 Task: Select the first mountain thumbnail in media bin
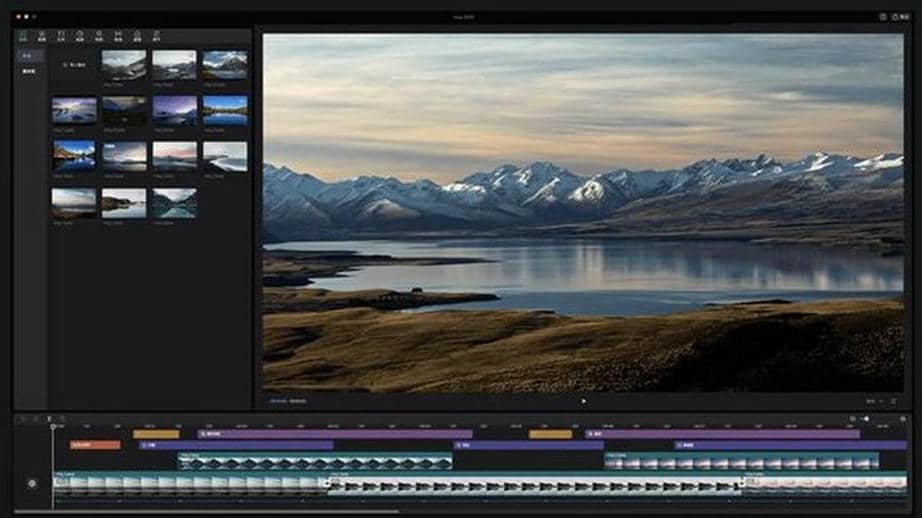coord(124,65)
